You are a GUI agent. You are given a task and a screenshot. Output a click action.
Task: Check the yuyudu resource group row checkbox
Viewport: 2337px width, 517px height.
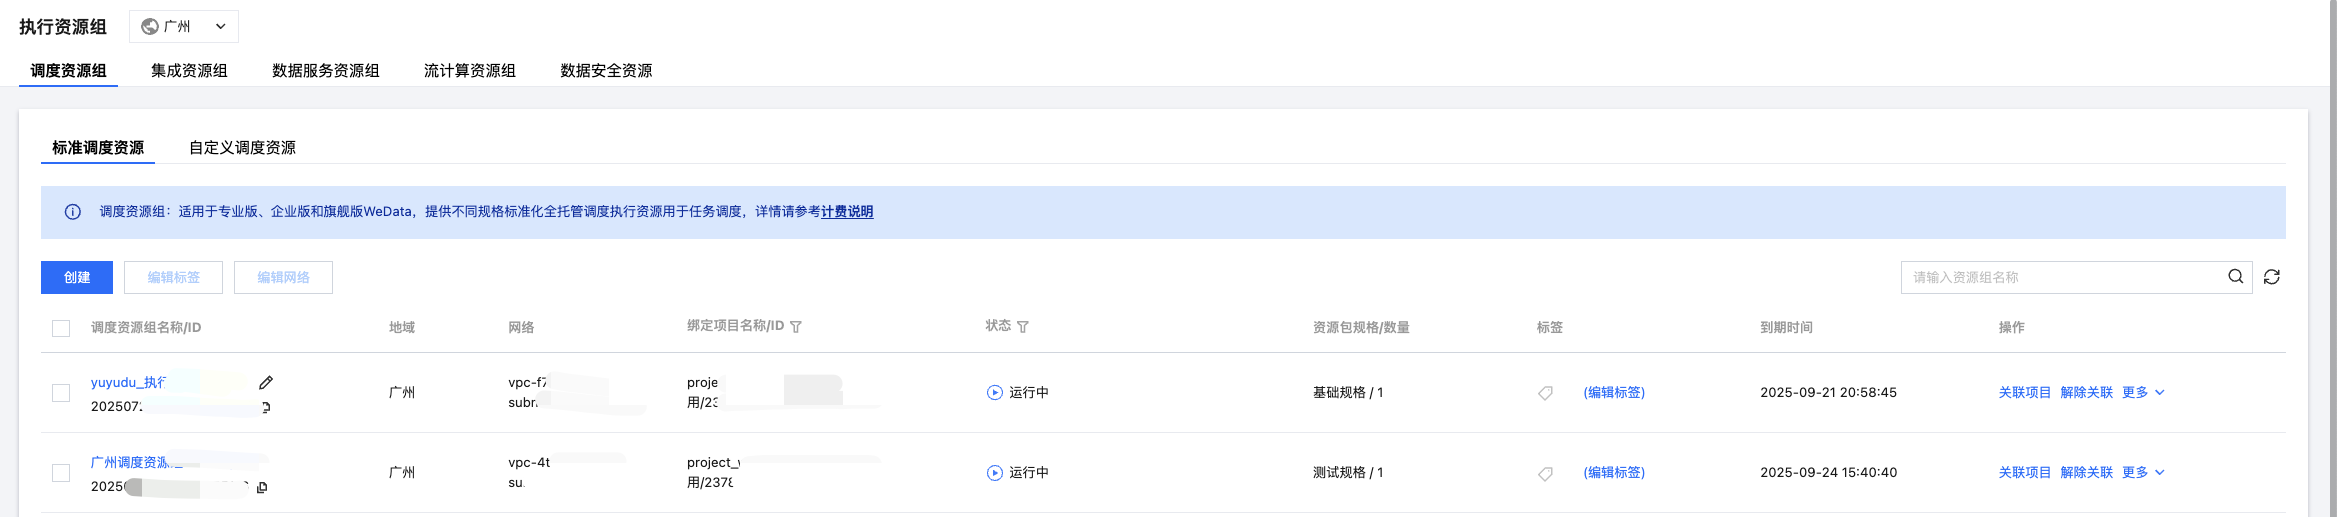tap(61, 393)
